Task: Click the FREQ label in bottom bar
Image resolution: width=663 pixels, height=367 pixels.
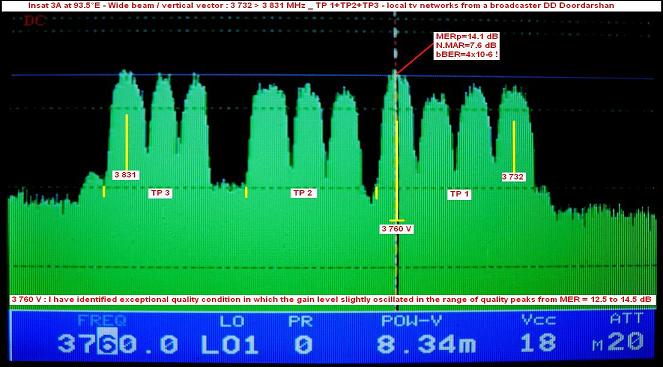Action: 102,321
